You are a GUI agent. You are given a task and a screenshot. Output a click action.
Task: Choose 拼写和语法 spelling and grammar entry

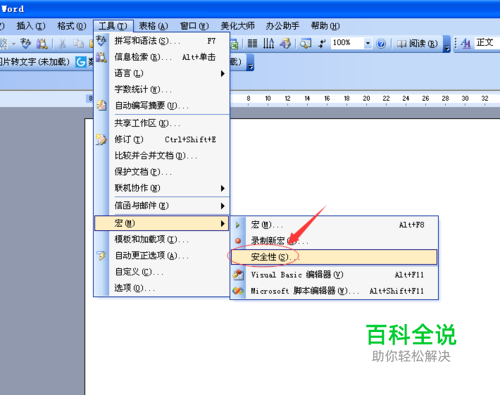click(162, 41)
